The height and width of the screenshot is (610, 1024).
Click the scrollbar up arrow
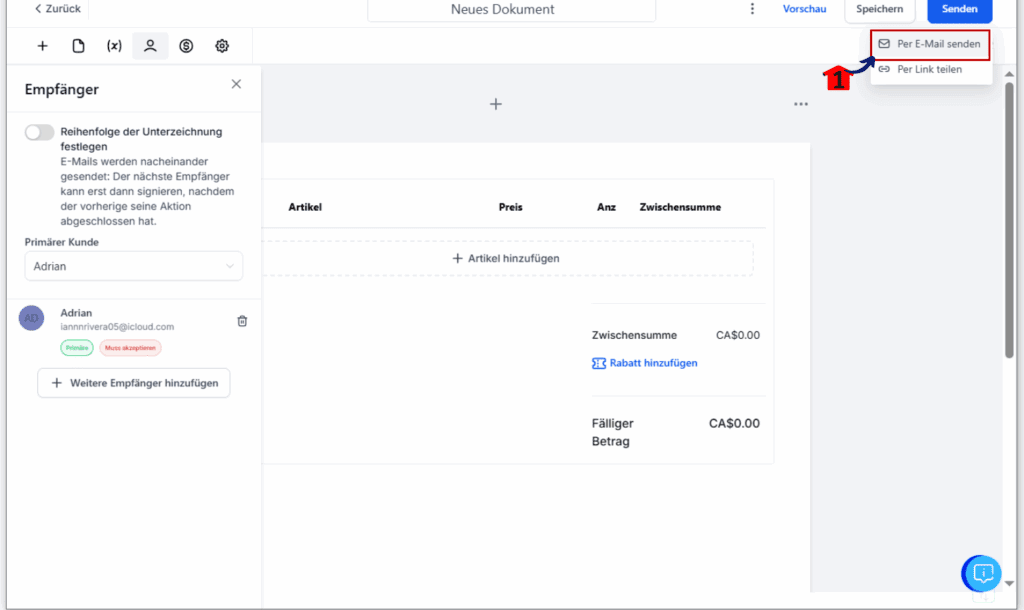tap(1010, 74)
